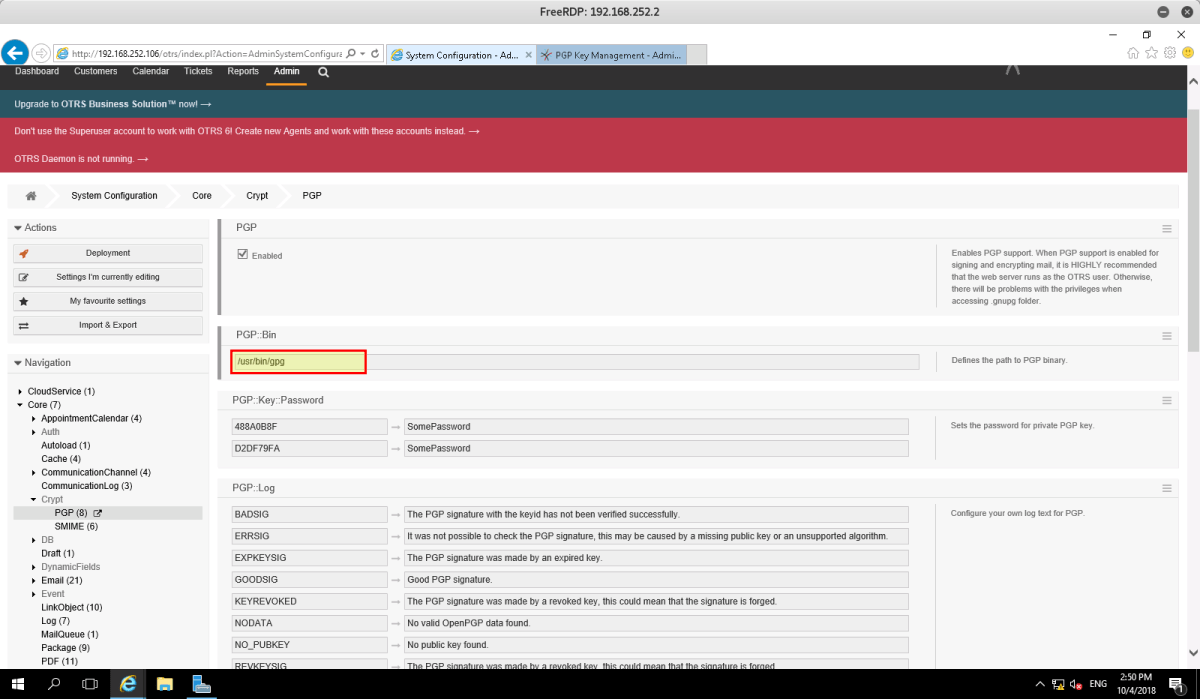The height and width of the screenshot is (699, 1200).
Task: Open the Admin menu
Action: coord(286,71)
